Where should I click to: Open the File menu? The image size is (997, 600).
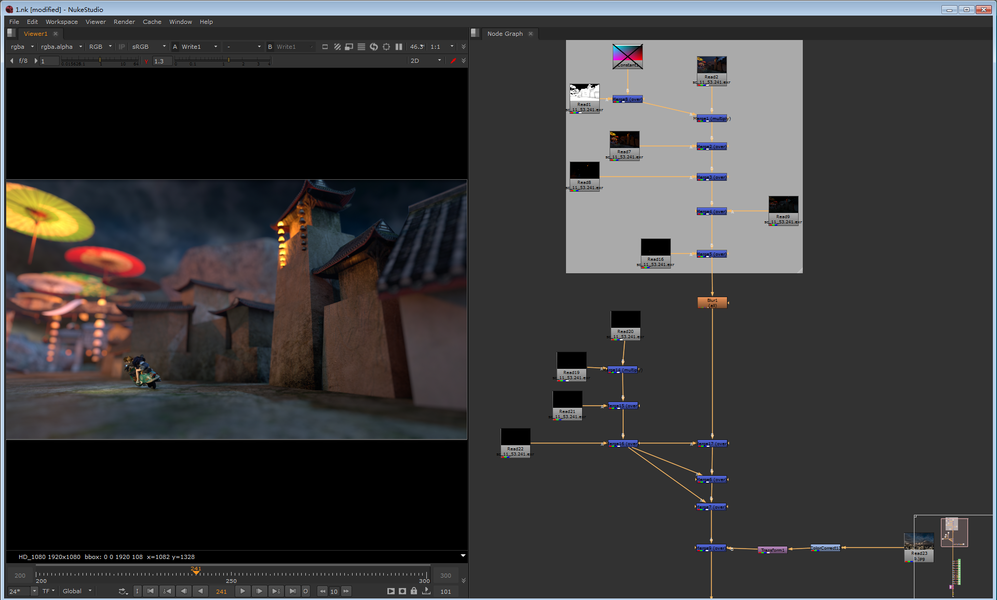(14, 22)
